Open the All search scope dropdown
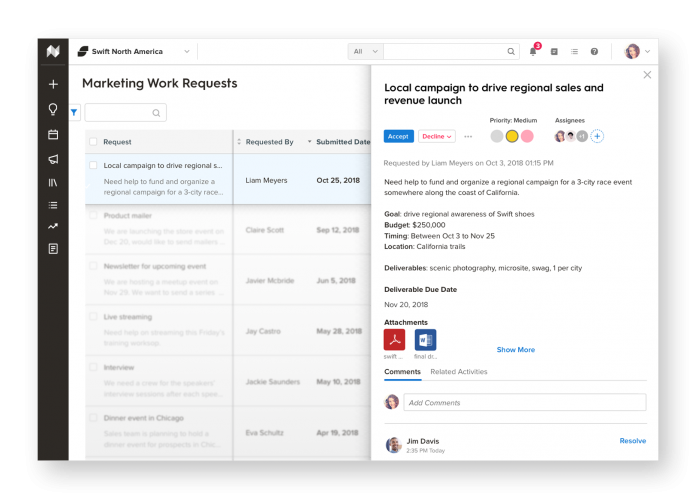The width and height of the screenshot is (696, 499). [365, 51]
